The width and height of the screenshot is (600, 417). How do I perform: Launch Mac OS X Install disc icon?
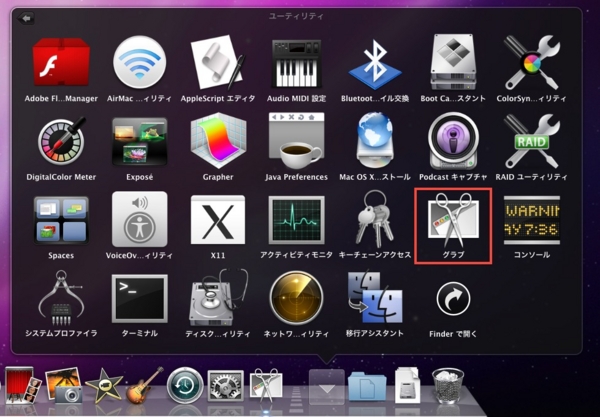pyautogui.click(x=375, y=141)
